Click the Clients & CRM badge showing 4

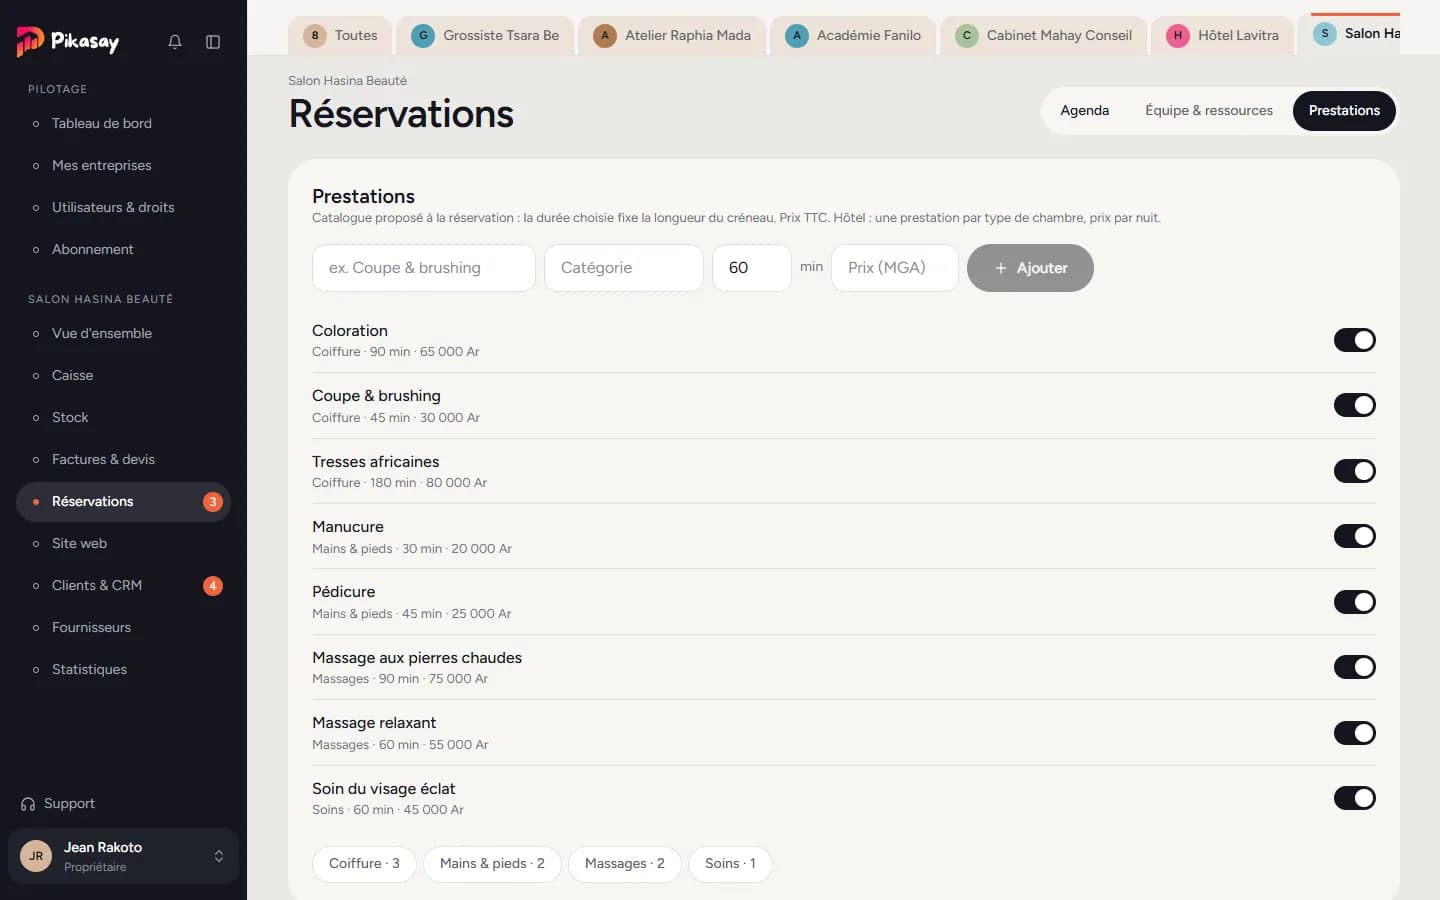pos(213,586)
